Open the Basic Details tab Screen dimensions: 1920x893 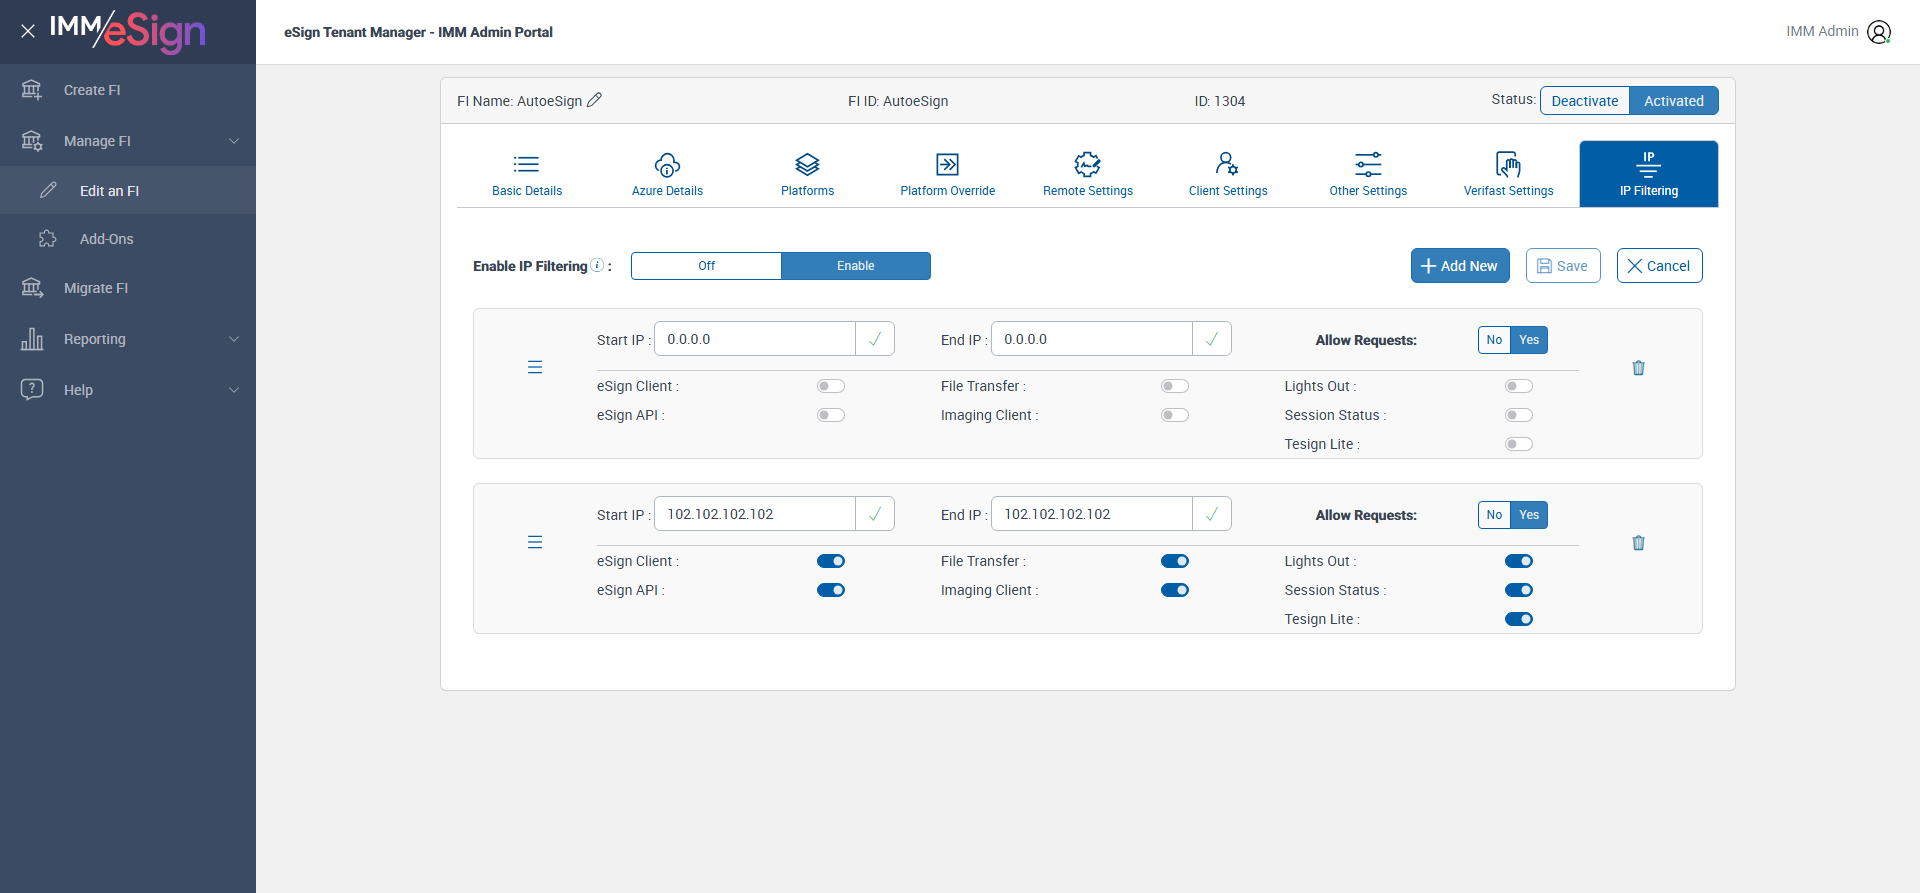527,174
